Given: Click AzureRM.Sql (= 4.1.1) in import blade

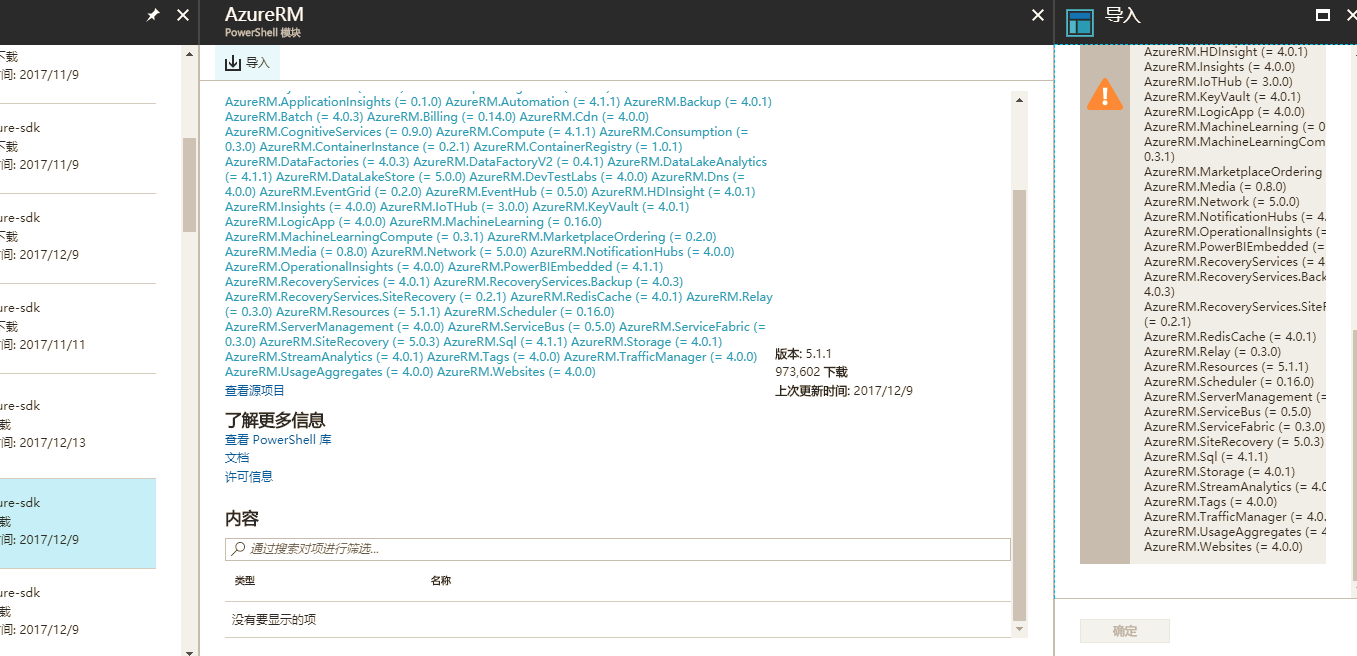Looking at the screenshot, I should 1205,457.
